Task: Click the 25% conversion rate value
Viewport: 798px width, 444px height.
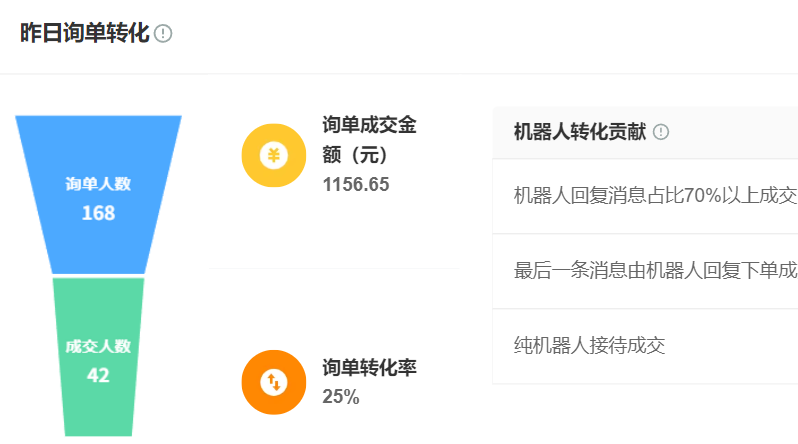Action: (x=340, y=397)
